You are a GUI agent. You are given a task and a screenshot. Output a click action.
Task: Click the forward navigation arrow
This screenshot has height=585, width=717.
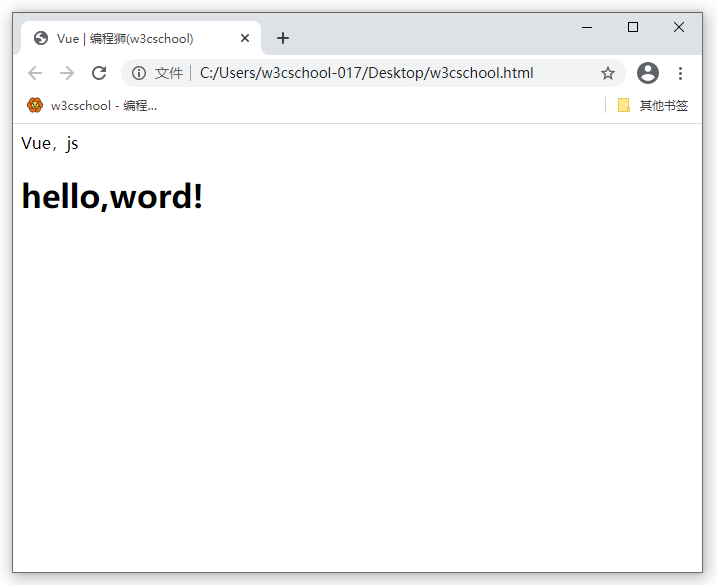(67, 73)
